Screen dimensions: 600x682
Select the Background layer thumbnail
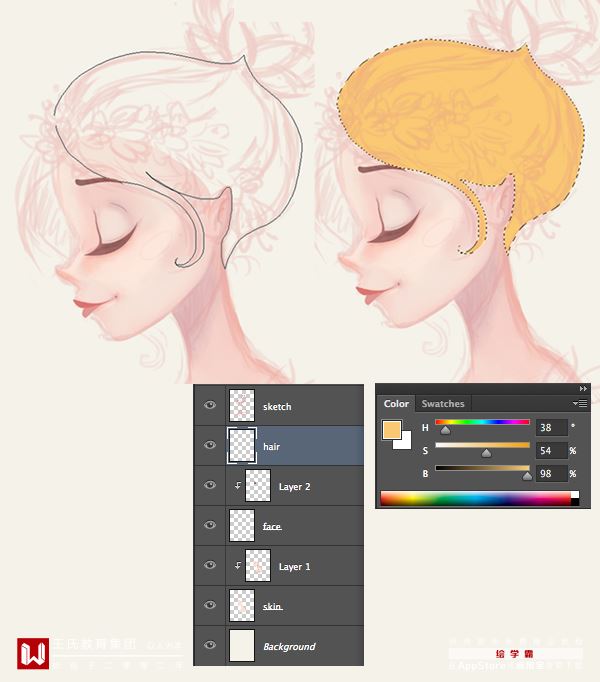242,645
